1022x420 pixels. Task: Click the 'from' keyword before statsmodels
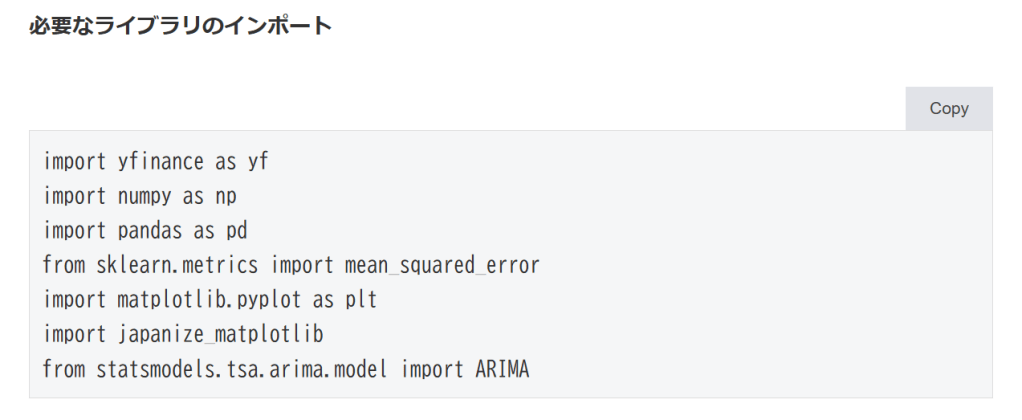coord(64,370)
